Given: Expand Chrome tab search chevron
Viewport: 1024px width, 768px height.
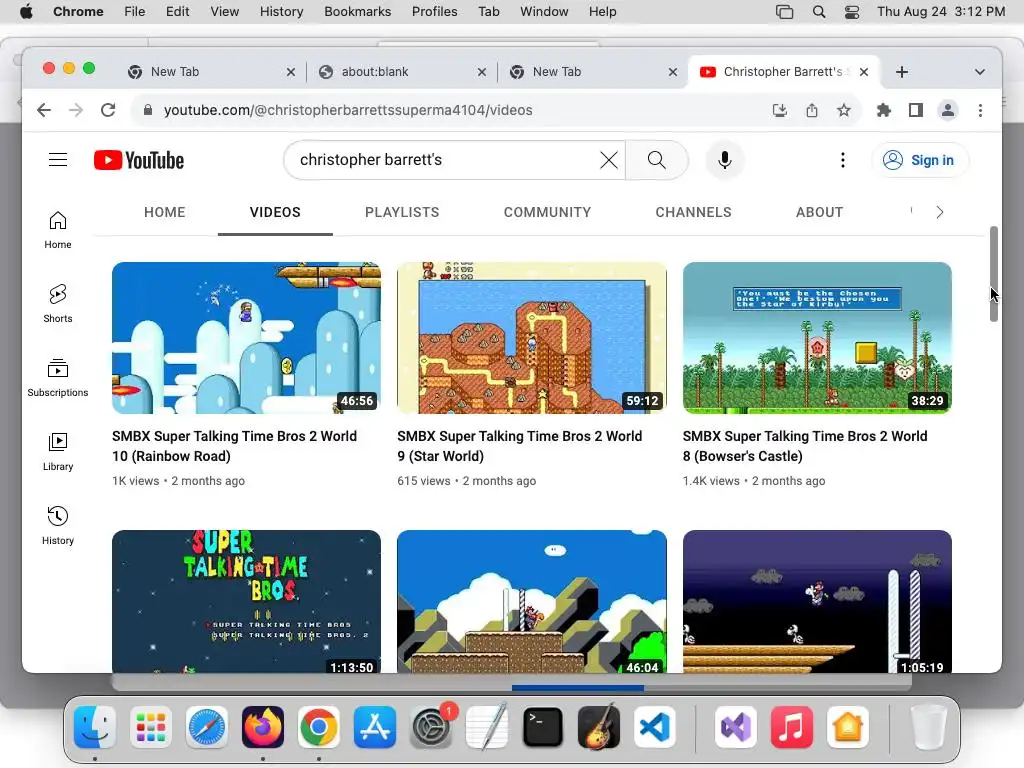Looking at the screenshot, I should pos(980,72).
